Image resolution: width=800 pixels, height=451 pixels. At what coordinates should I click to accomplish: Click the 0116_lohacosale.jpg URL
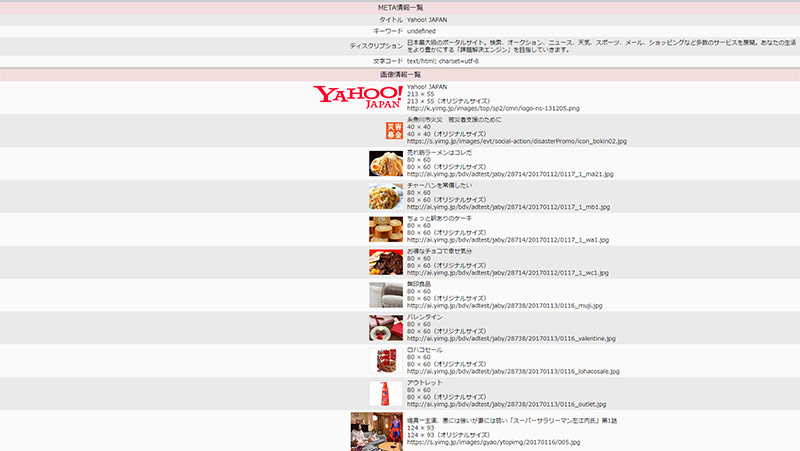(x=513, y=371)
